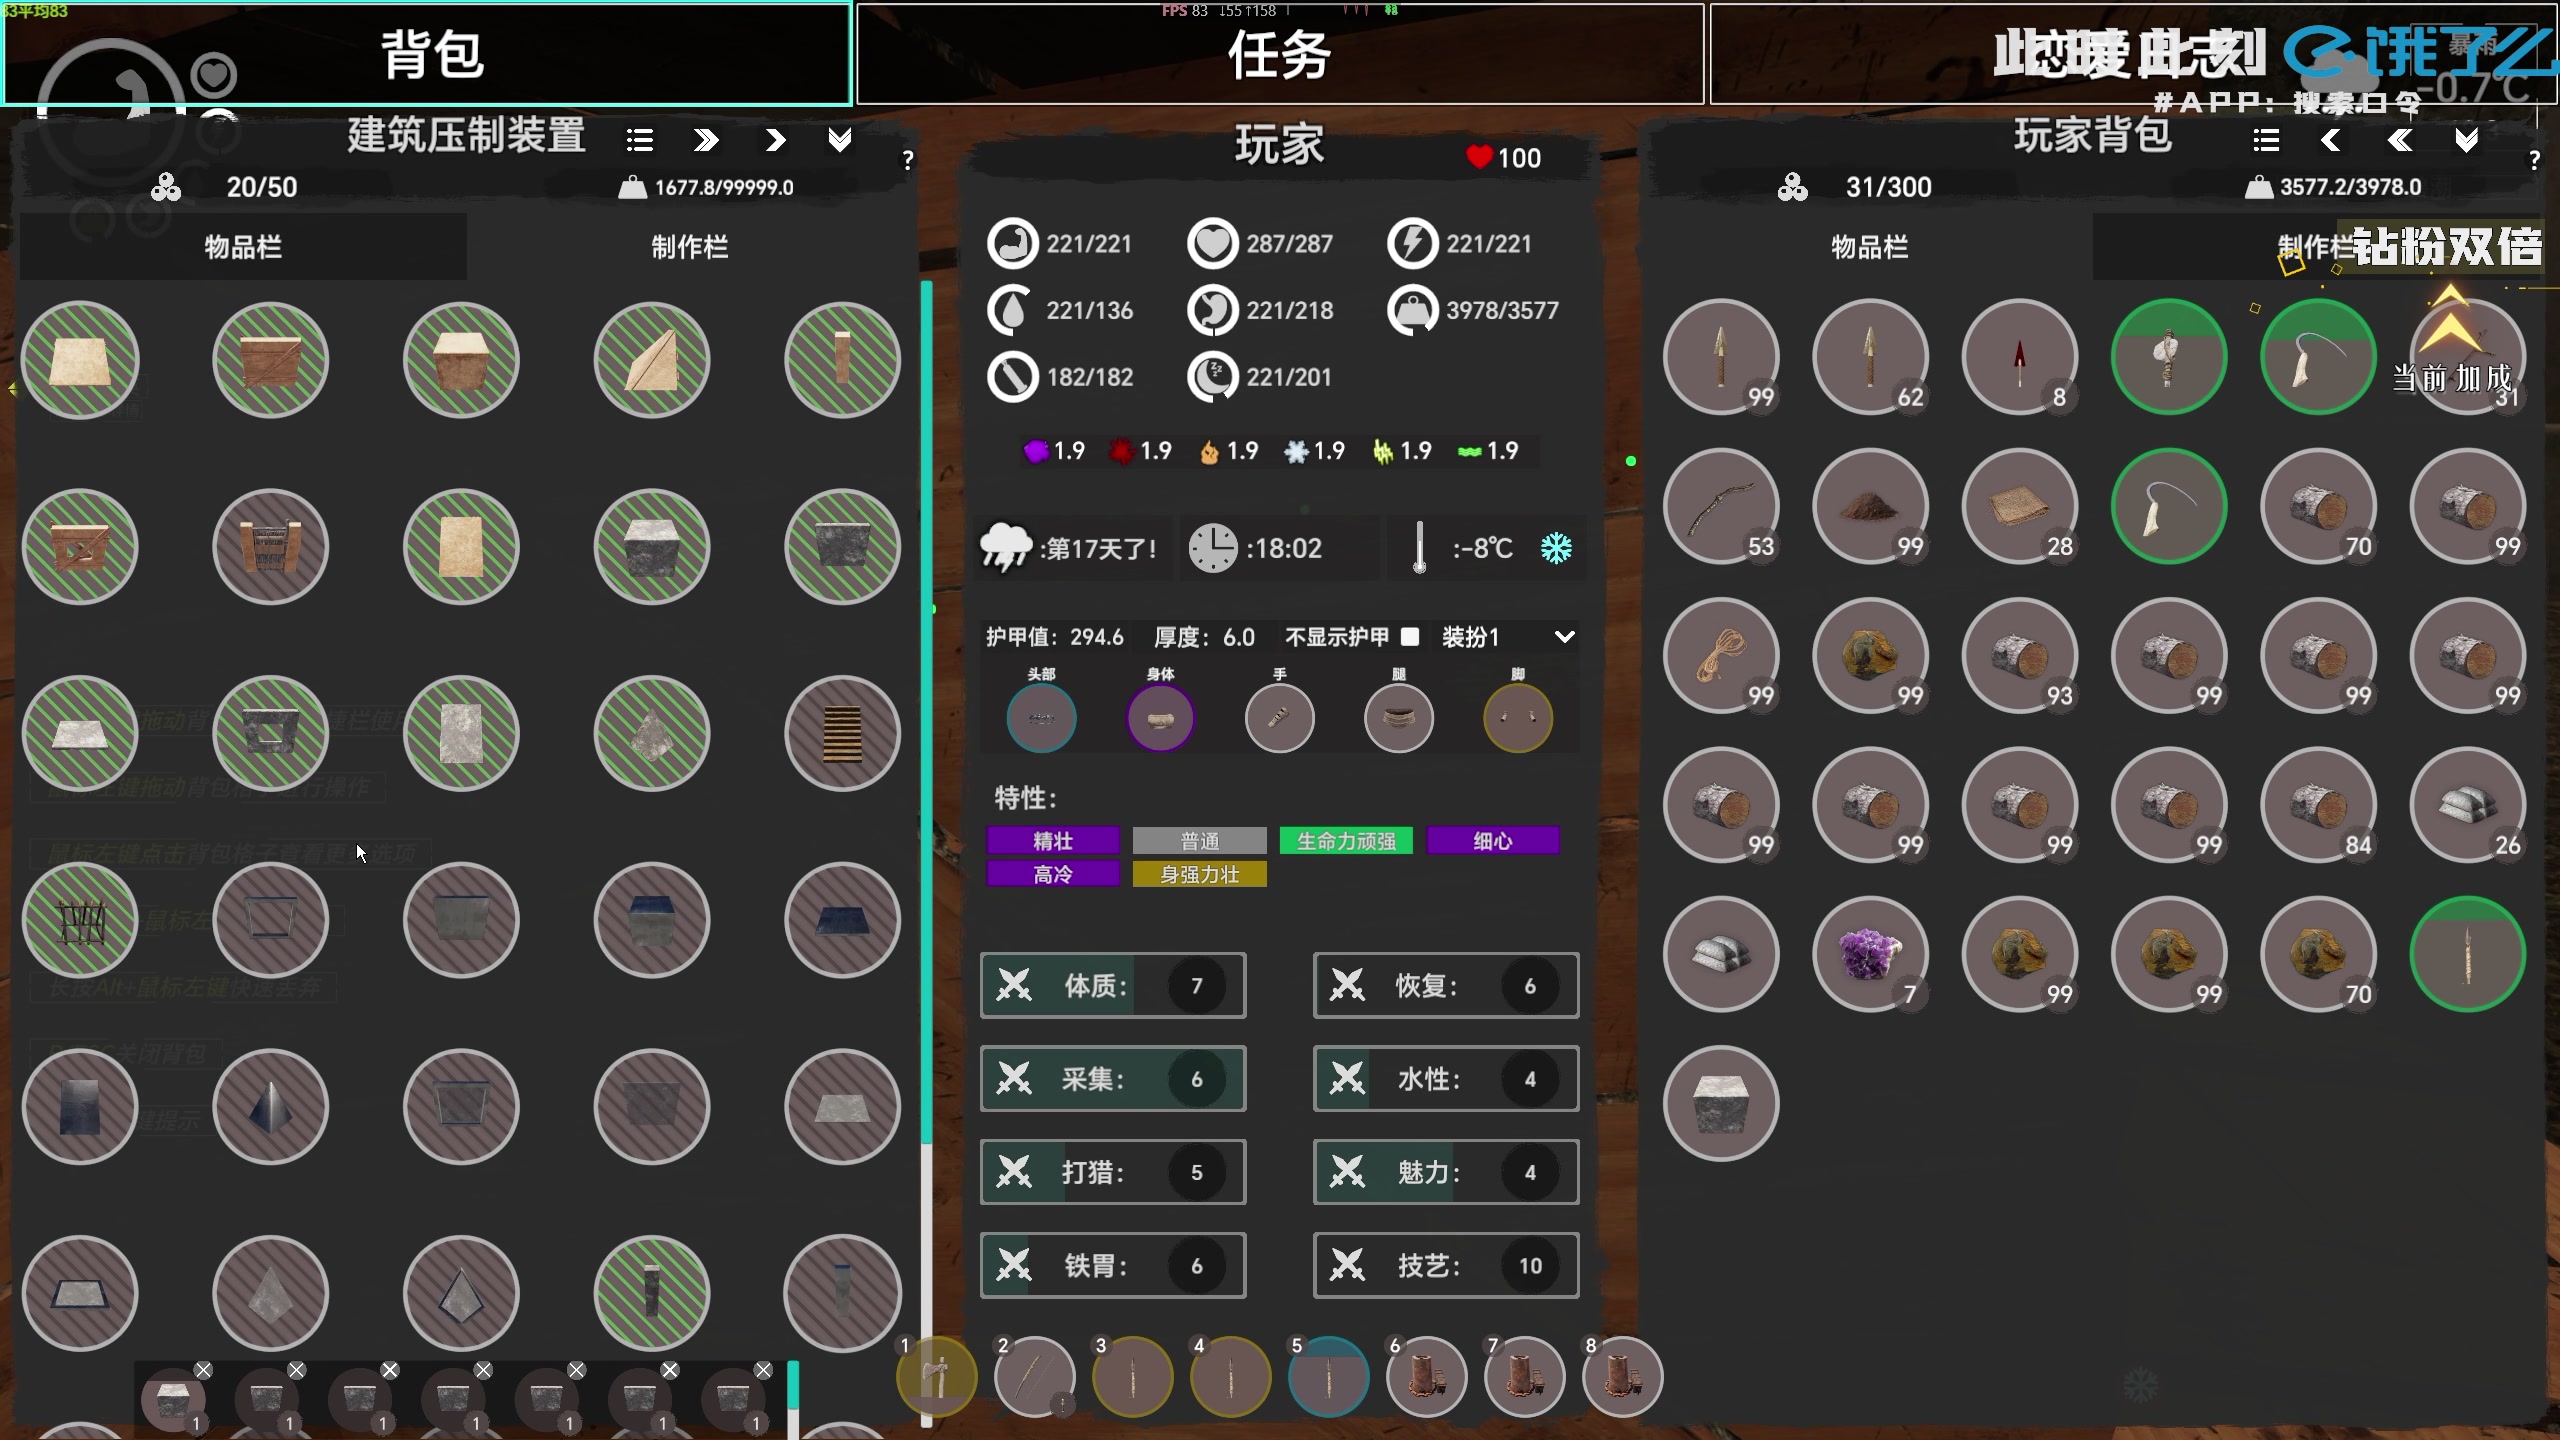Click 采集 skill box
The height and width of the screenshot is (1440, 2560).
pos(1113,1079)
